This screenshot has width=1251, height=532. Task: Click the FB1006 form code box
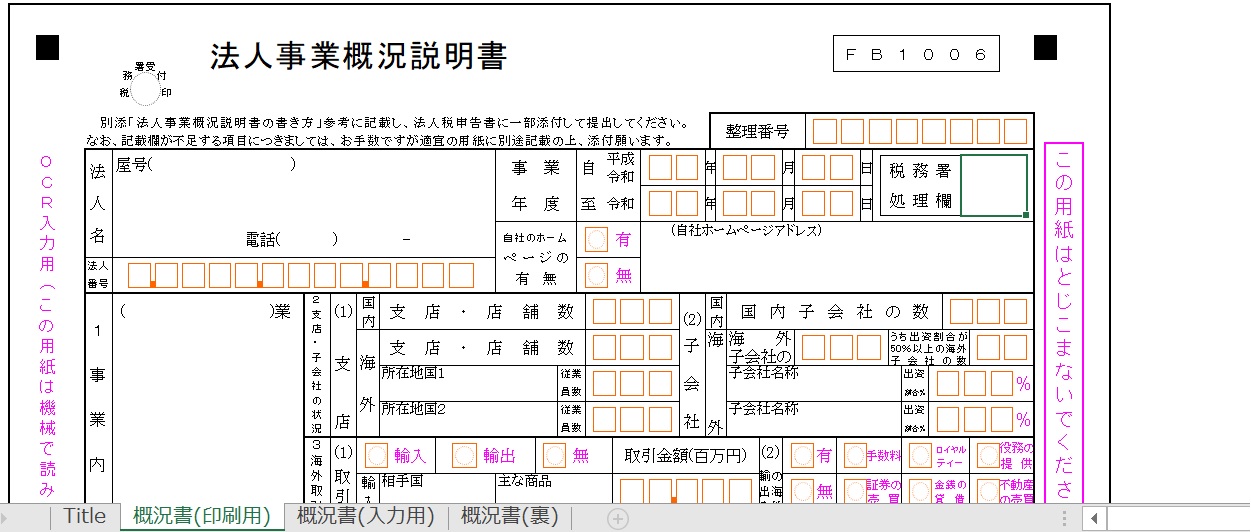[916, 54]
